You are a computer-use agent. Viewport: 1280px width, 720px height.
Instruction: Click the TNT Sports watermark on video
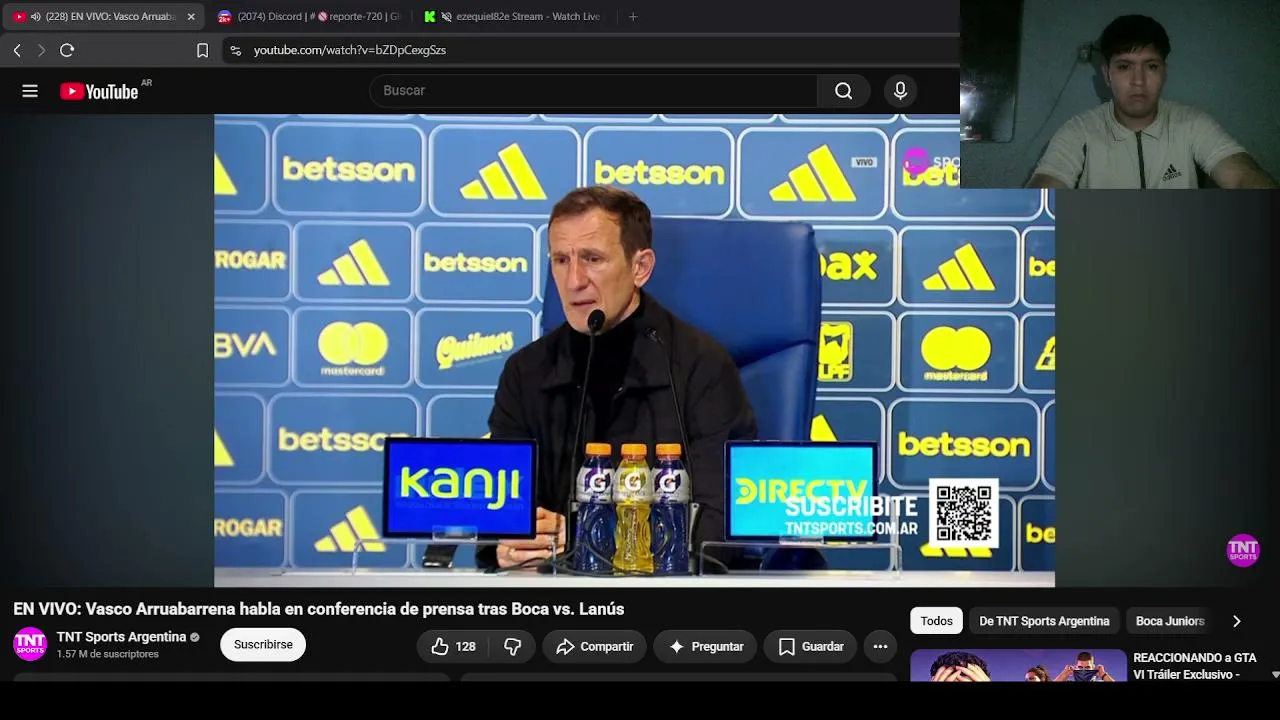1243,550
